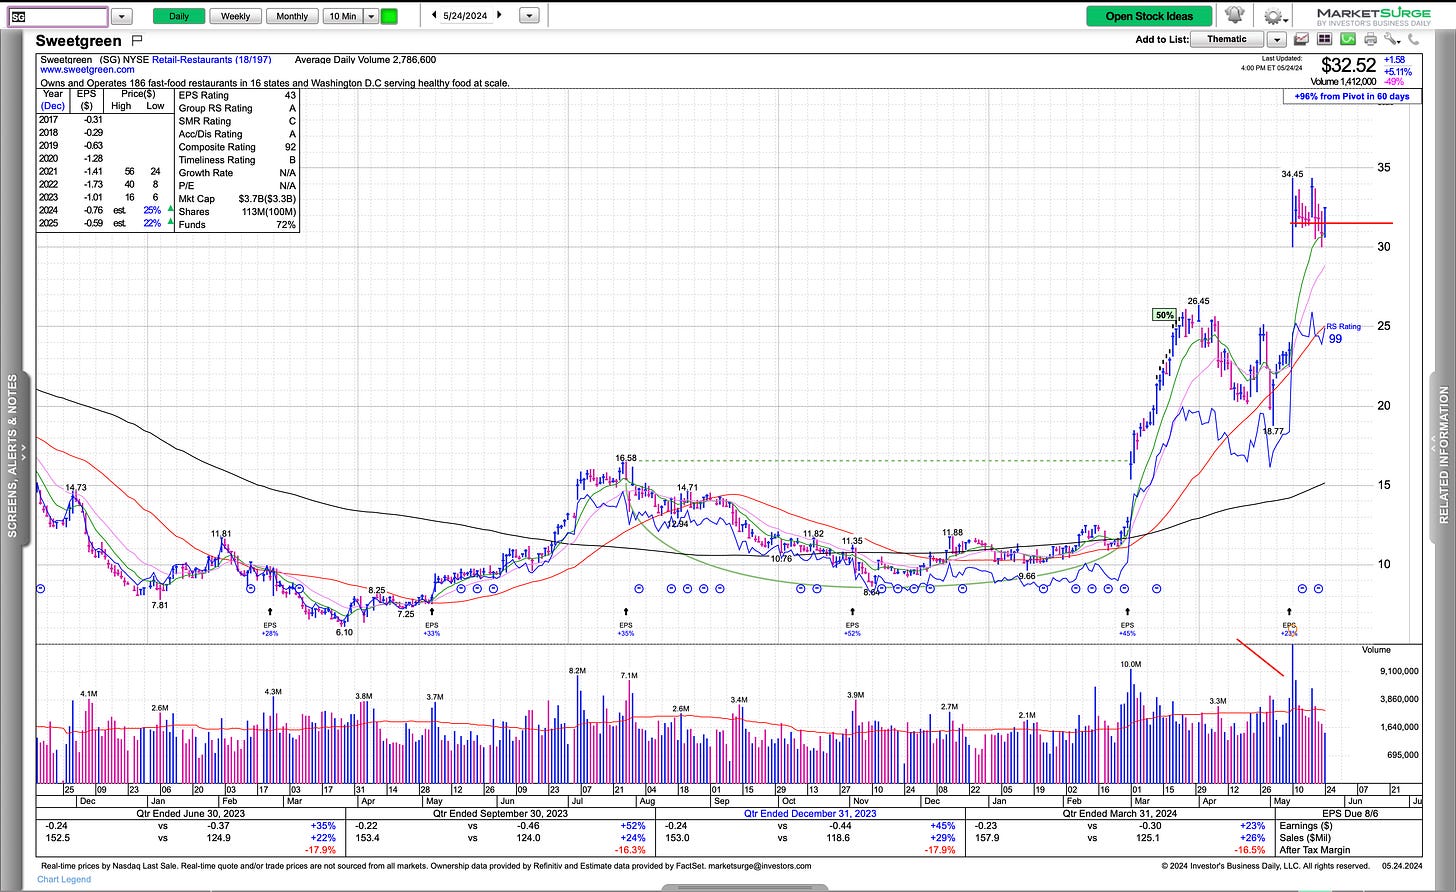The image size is (1456, 892).
Task: Toggle the green real-time indicator square
Action: [x=389, y=16]
